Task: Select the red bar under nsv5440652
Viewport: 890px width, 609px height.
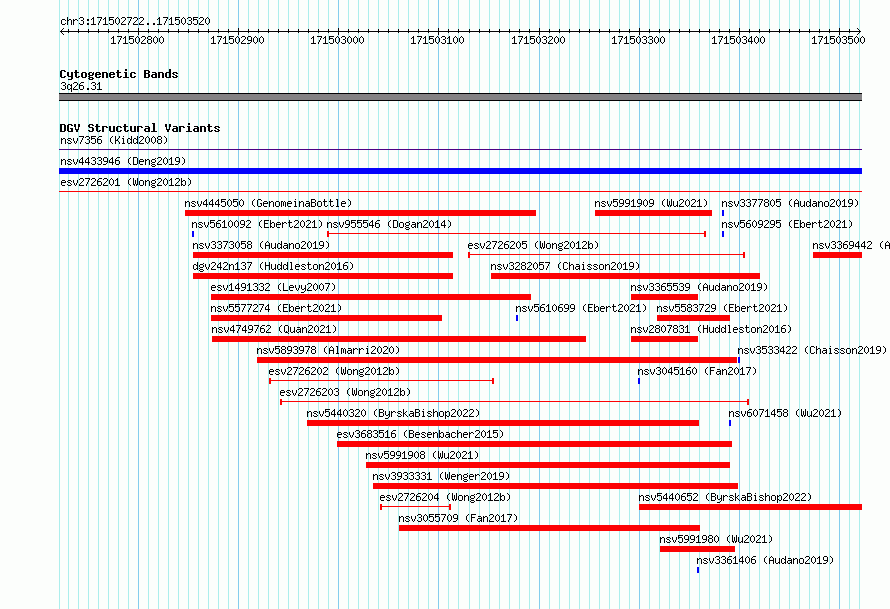Action: point(750,507)
